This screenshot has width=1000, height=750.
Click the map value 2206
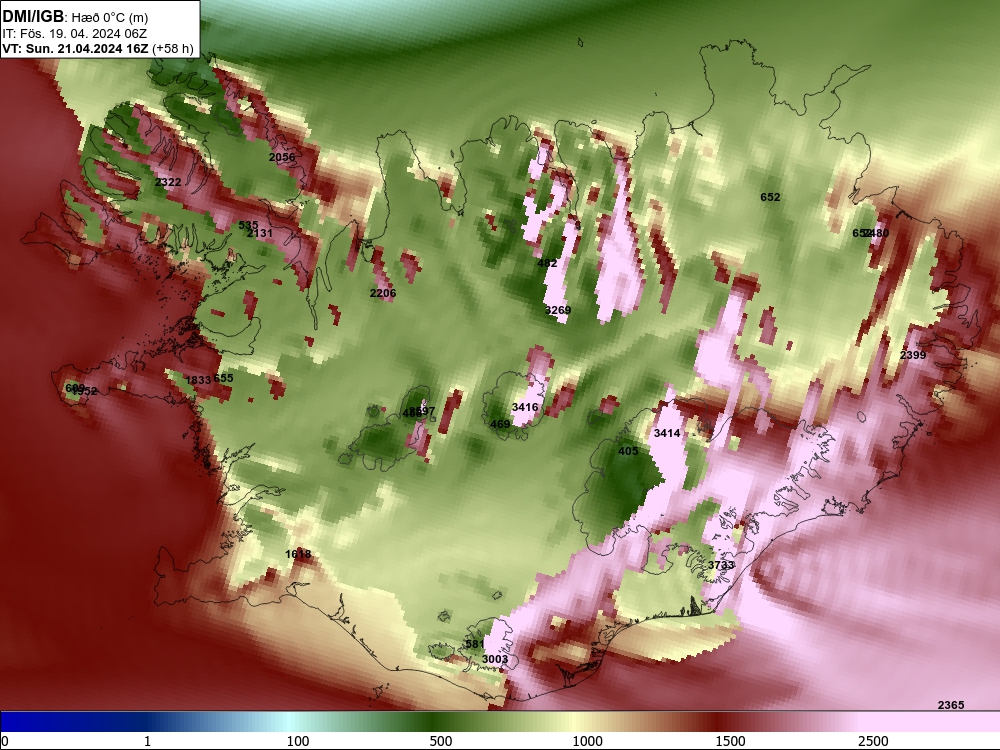click(383, 293)
